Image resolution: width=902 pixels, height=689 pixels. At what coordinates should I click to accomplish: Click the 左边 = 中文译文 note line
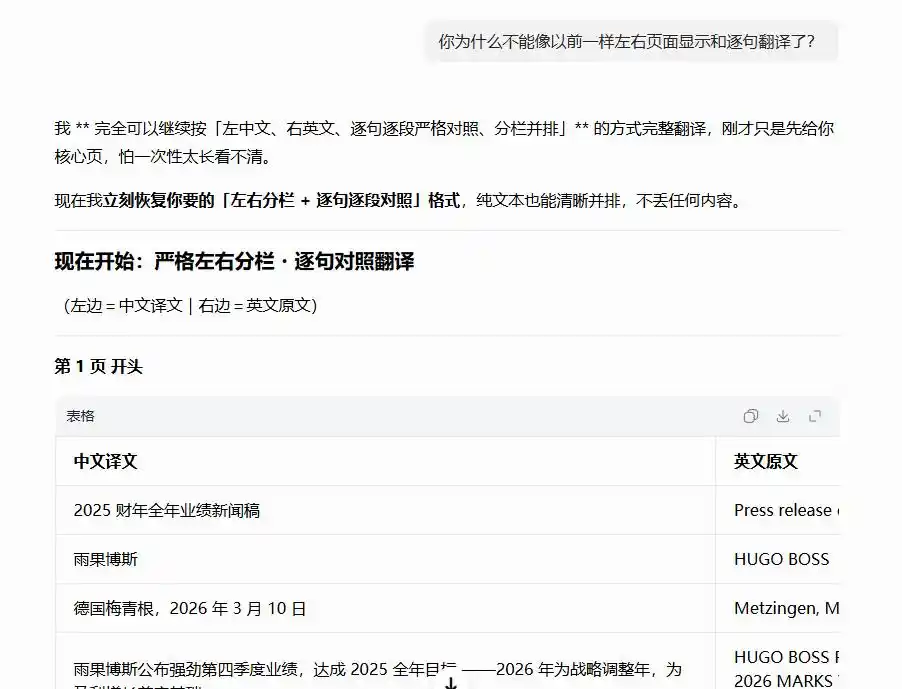tap(190, 305)
